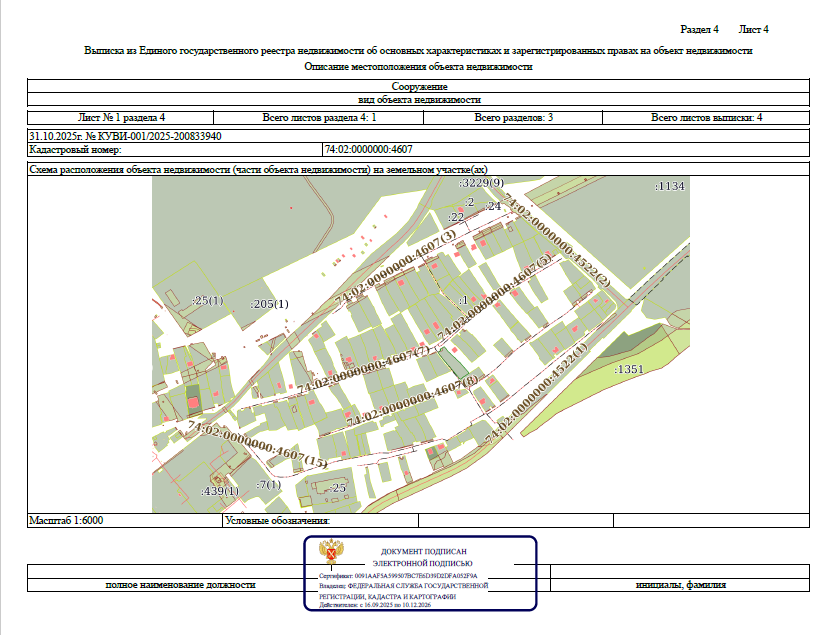Click the 'Кадастровый номер:' label

[75, 150]
